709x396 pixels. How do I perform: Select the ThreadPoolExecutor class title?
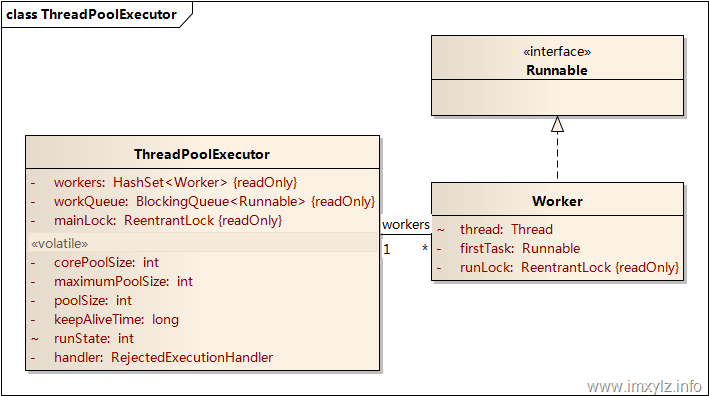coord(202,154)
